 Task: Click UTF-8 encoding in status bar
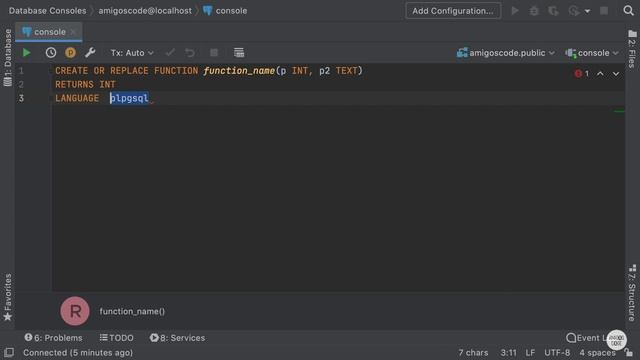[557, 353]
